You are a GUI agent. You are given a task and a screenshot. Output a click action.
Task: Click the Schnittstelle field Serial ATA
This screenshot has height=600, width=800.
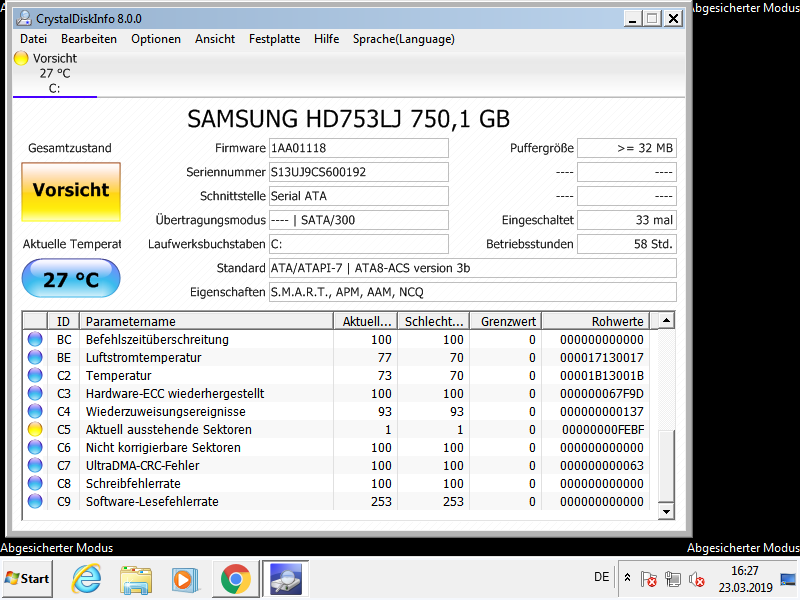pos(359,196)
